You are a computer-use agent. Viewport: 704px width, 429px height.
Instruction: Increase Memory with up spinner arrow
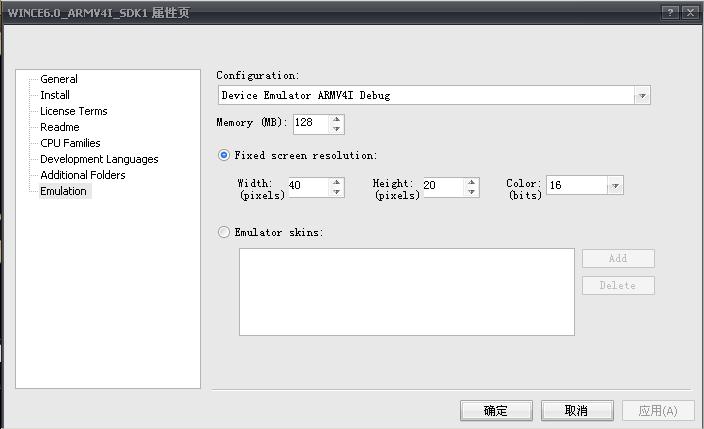pos(337,119)
